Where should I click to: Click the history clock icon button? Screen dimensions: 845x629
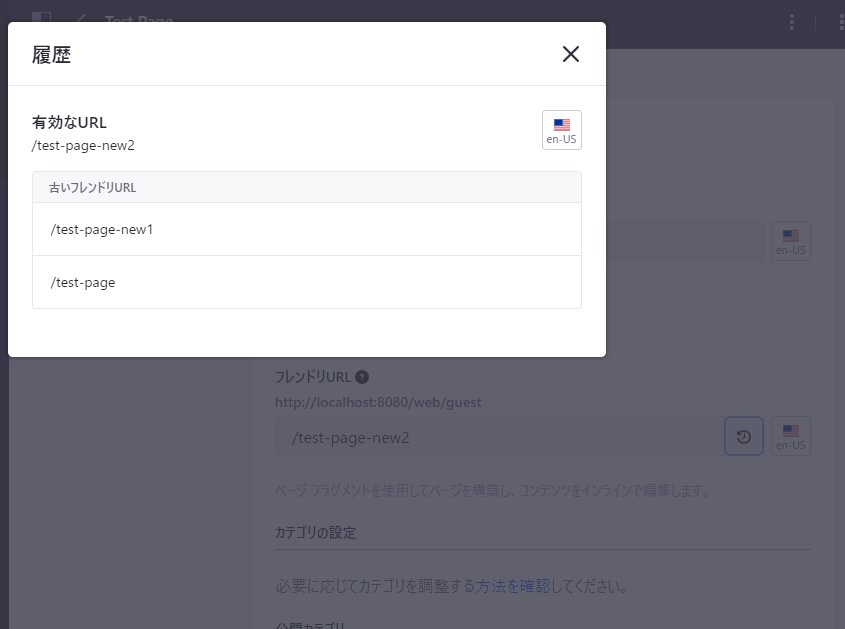pos(743,437)
